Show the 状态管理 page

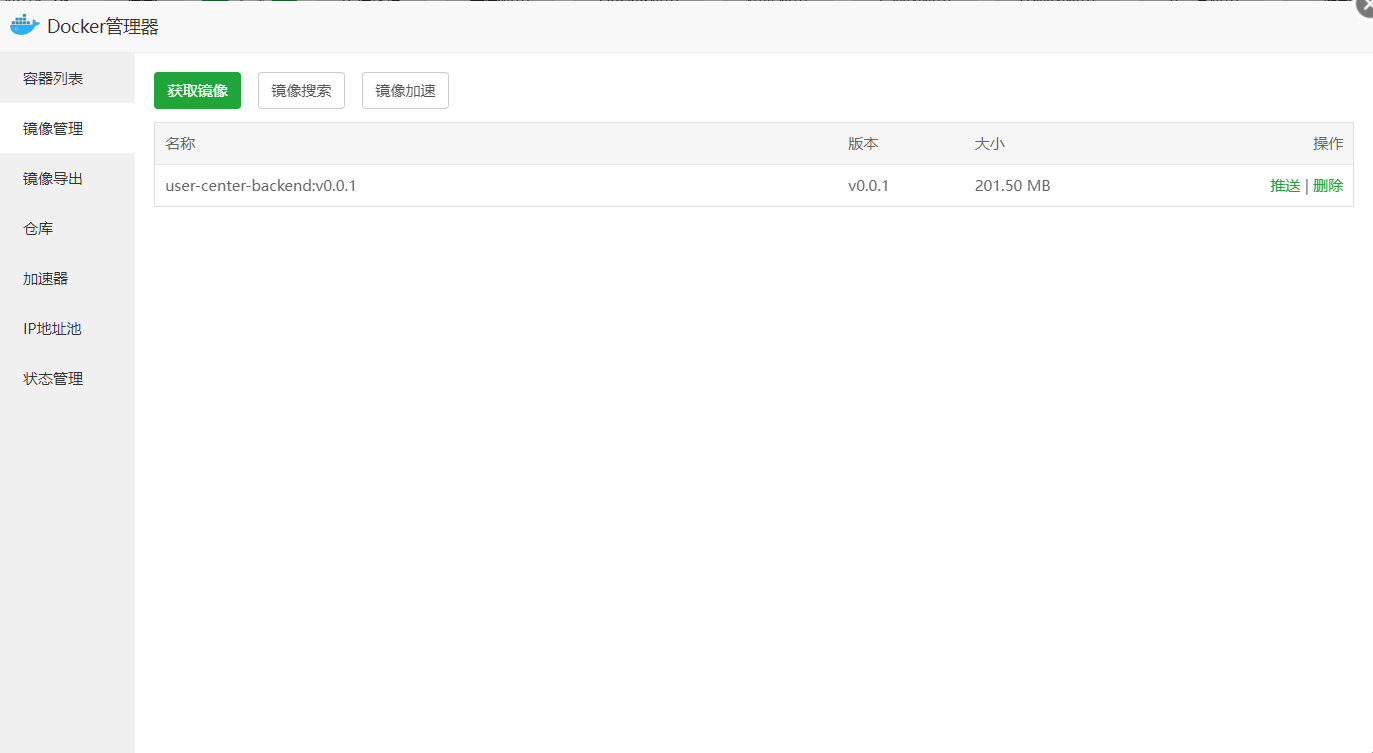67,378
